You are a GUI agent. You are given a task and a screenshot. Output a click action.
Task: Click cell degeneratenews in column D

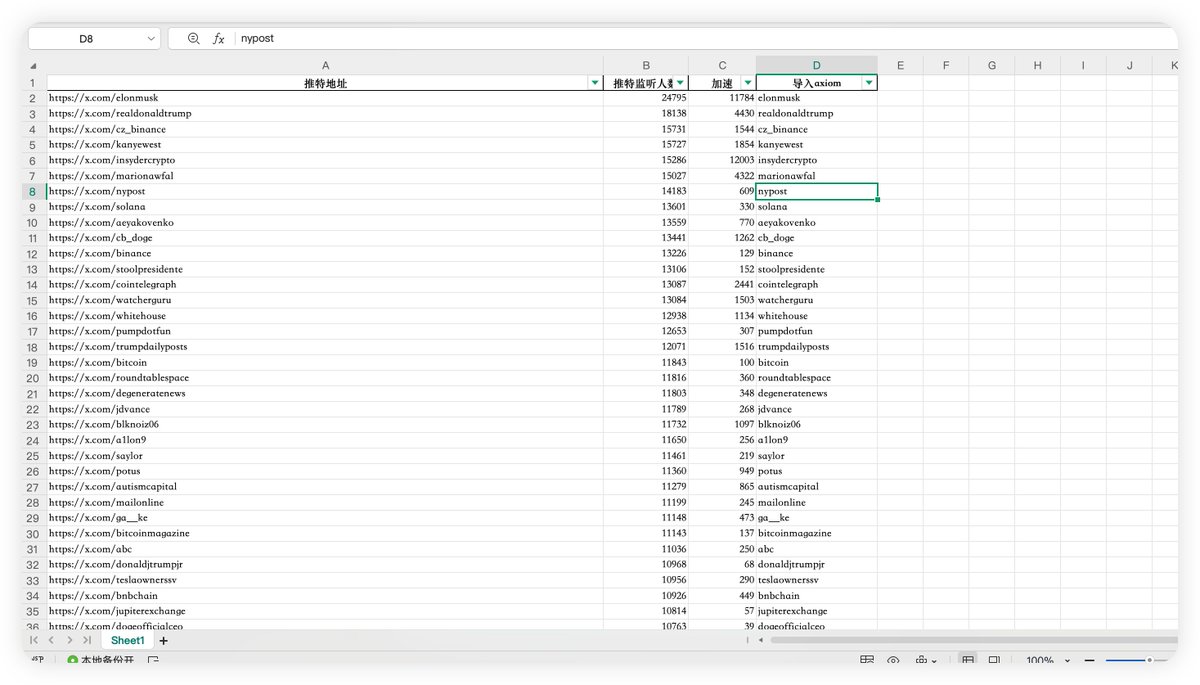816,393
